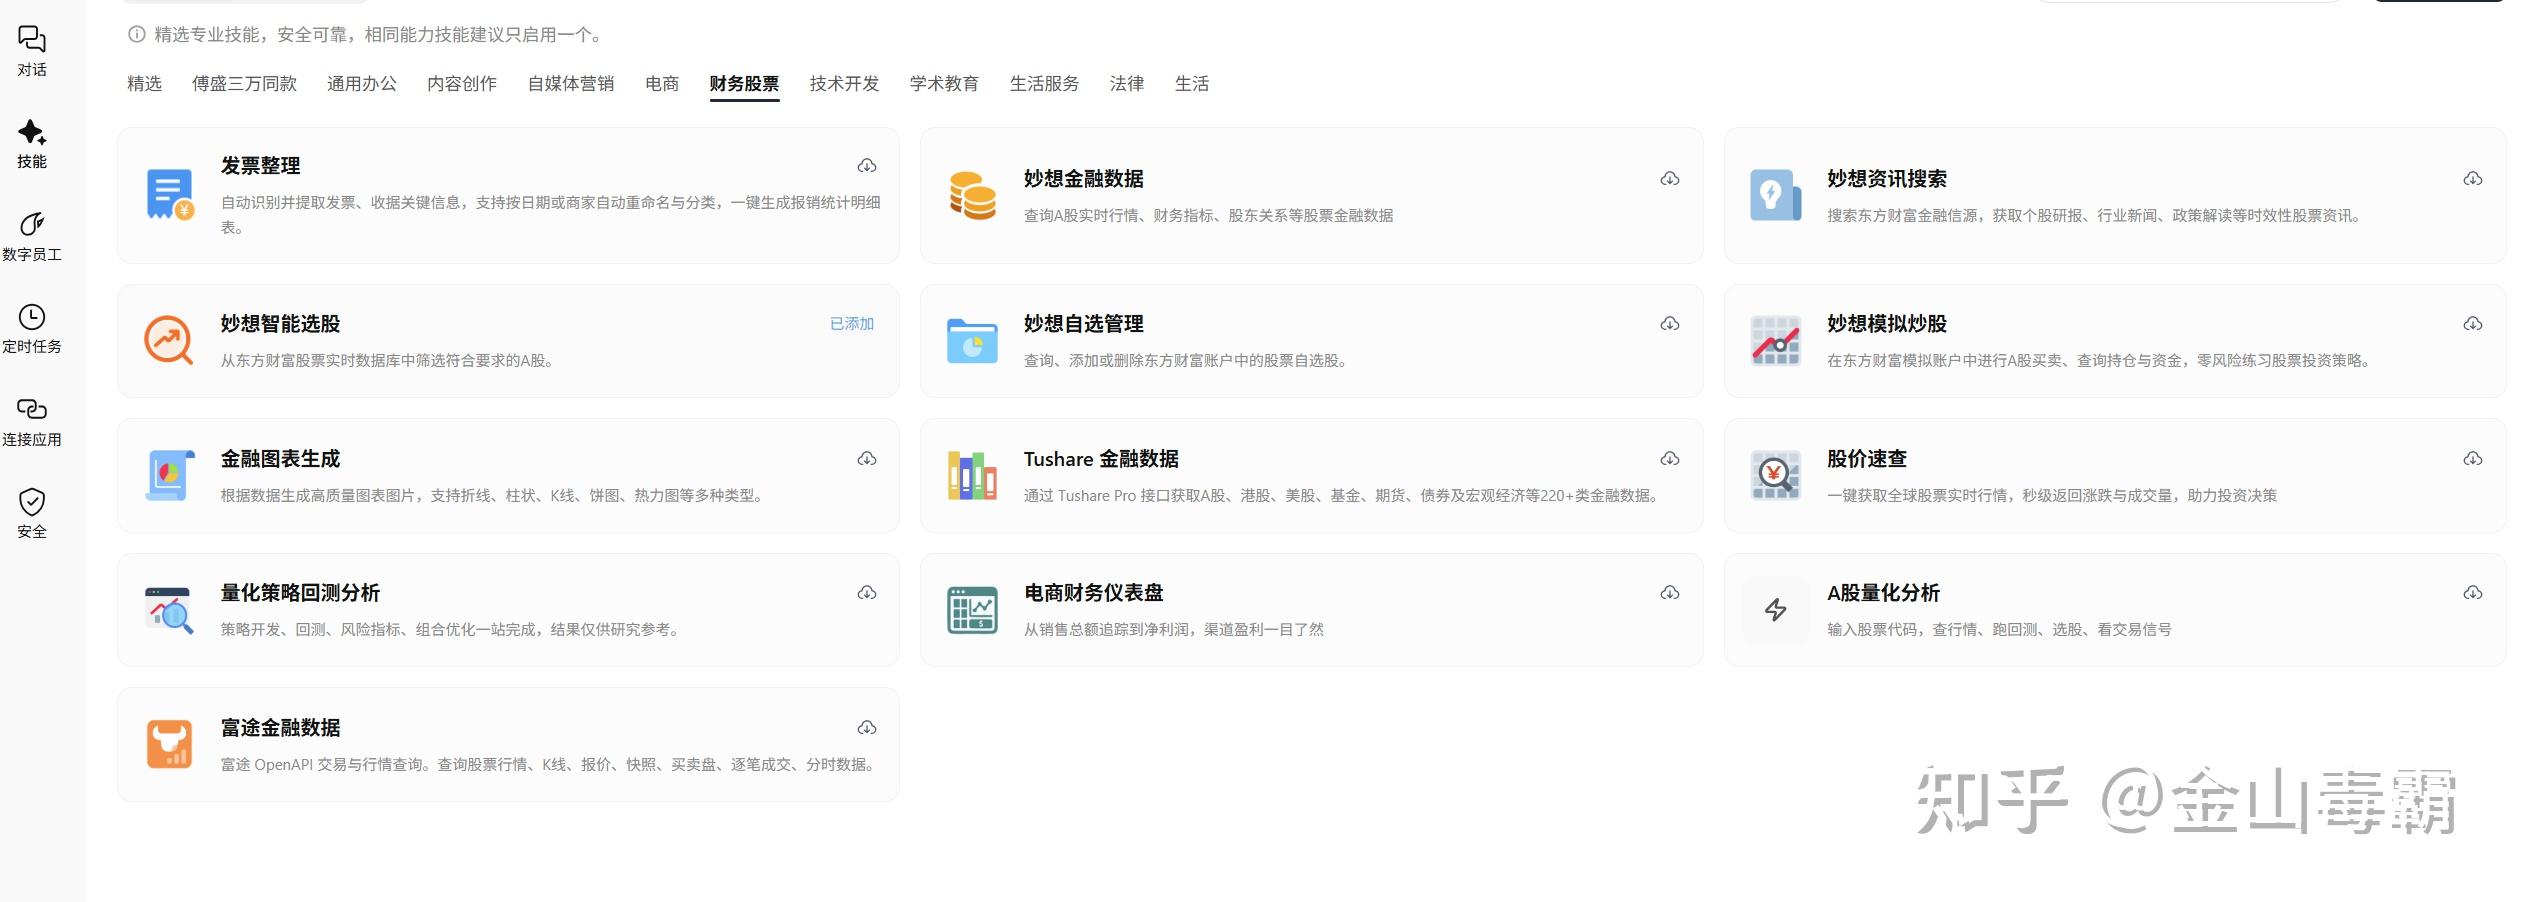This screenshot has height=902, width=2522.
Task: Select the 财务股票 tab
Action: 744,84
